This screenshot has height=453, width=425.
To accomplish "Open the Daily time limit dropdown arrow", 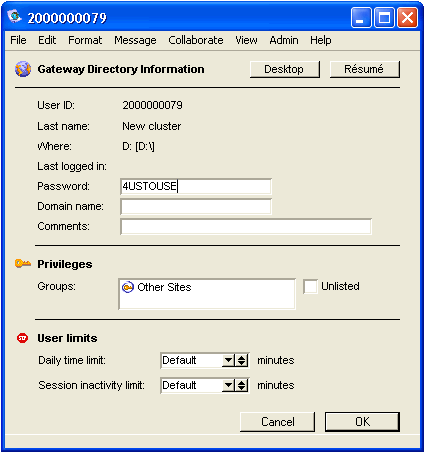I will tap(228, 360).
